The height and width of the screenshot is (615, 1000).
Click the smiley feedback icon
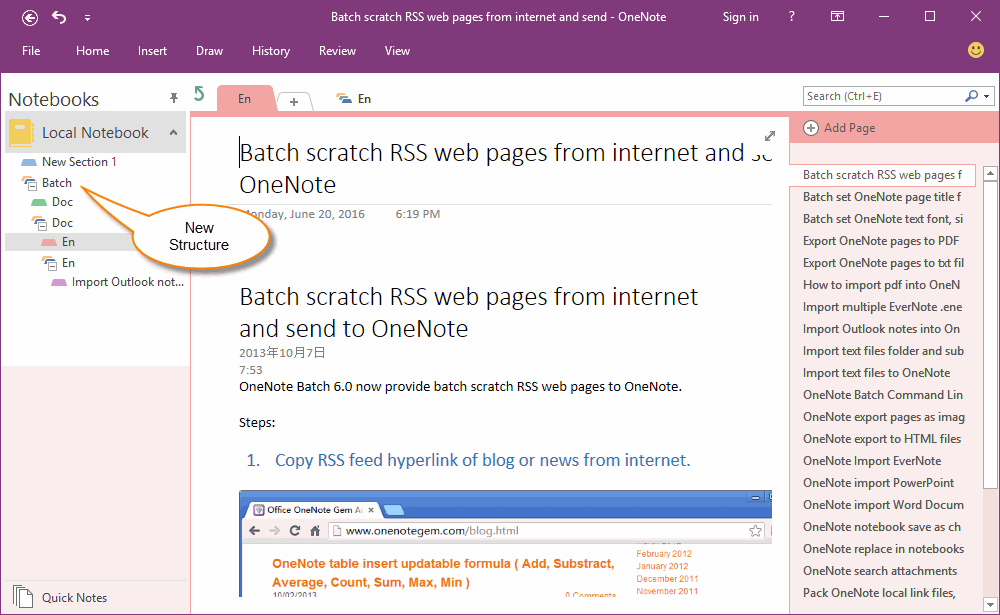click(x=976, y=50)
